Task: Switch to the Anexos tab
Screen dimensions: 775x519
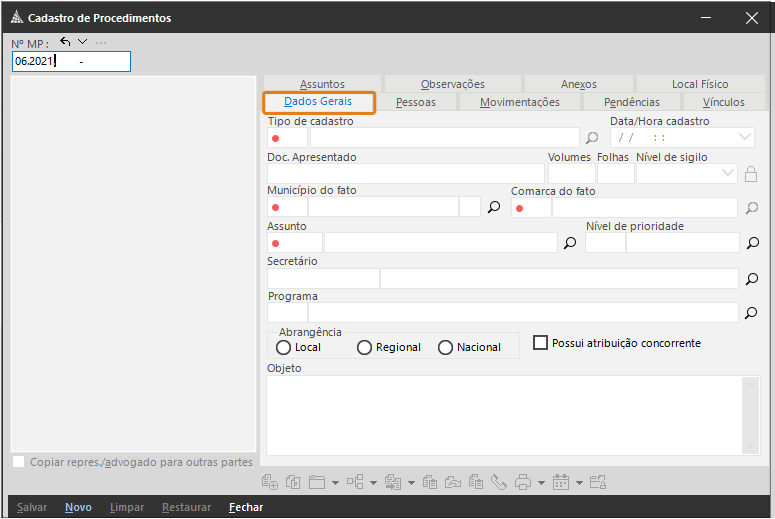Action: (x=579, y=84)
